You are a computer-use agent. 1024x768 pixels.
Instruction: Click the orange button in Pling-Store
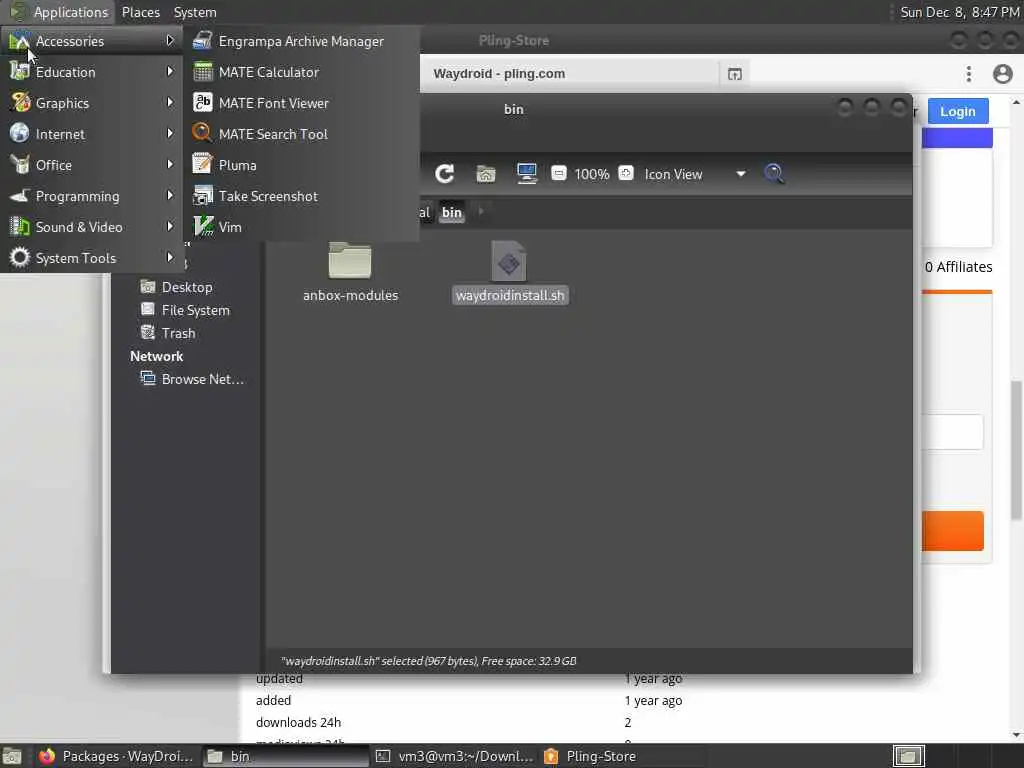(x=953, y=531)
